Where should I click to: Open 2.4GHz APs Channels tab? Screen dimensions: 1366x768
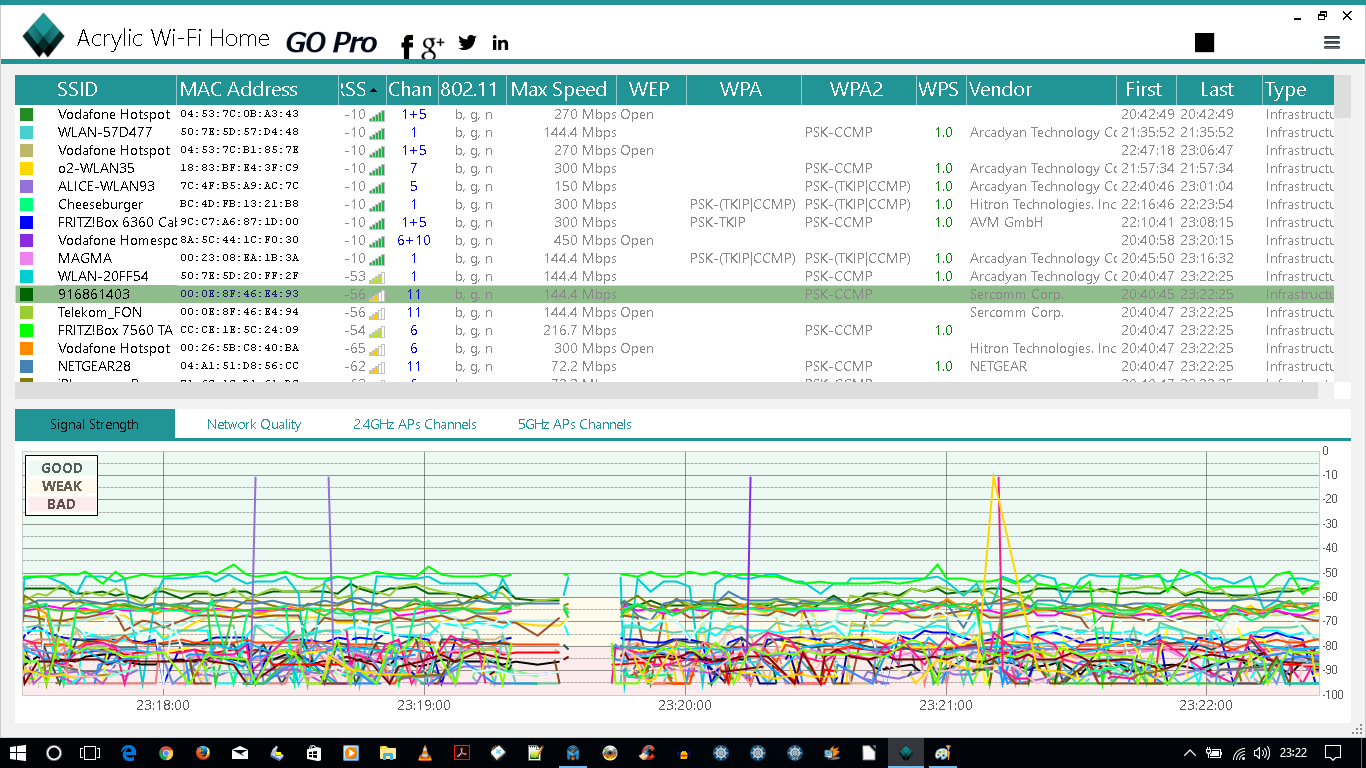point(415,424)
